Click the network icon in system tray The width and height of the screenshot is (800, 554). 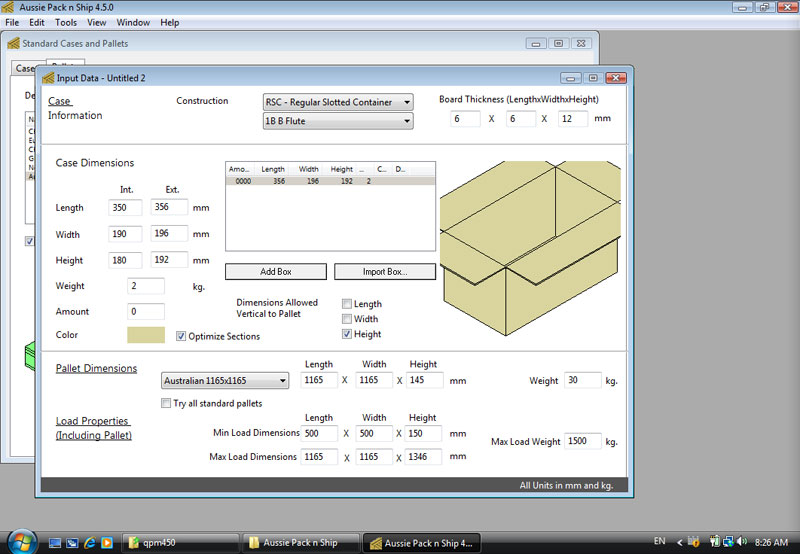pos(728,542)
